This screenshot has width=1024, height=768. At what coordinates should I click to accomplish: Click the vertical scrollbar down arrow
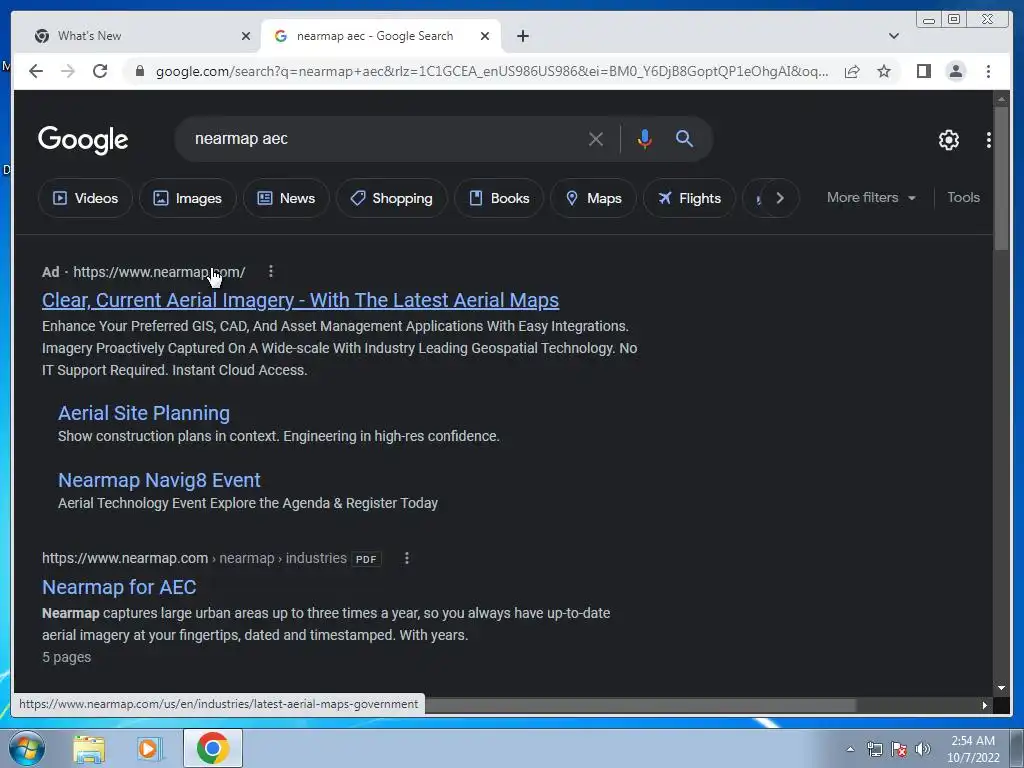(x=1001, y=688)
